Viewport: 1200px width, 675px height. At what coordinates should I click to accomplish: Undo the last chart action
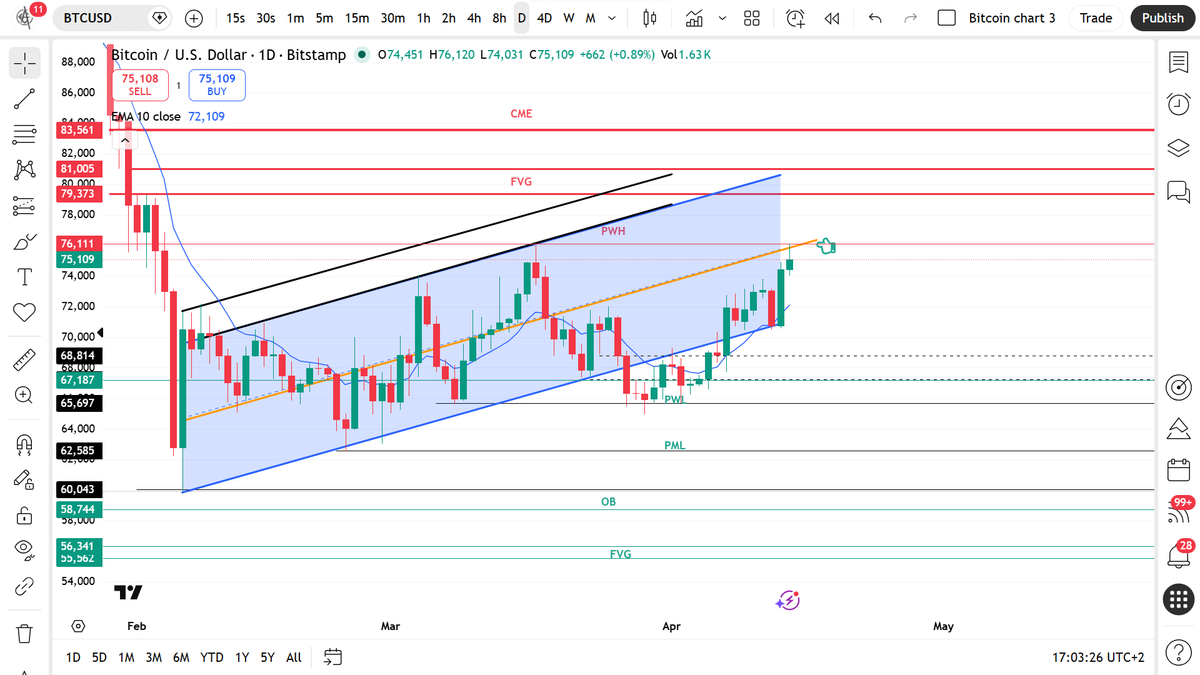click(876, 18)
